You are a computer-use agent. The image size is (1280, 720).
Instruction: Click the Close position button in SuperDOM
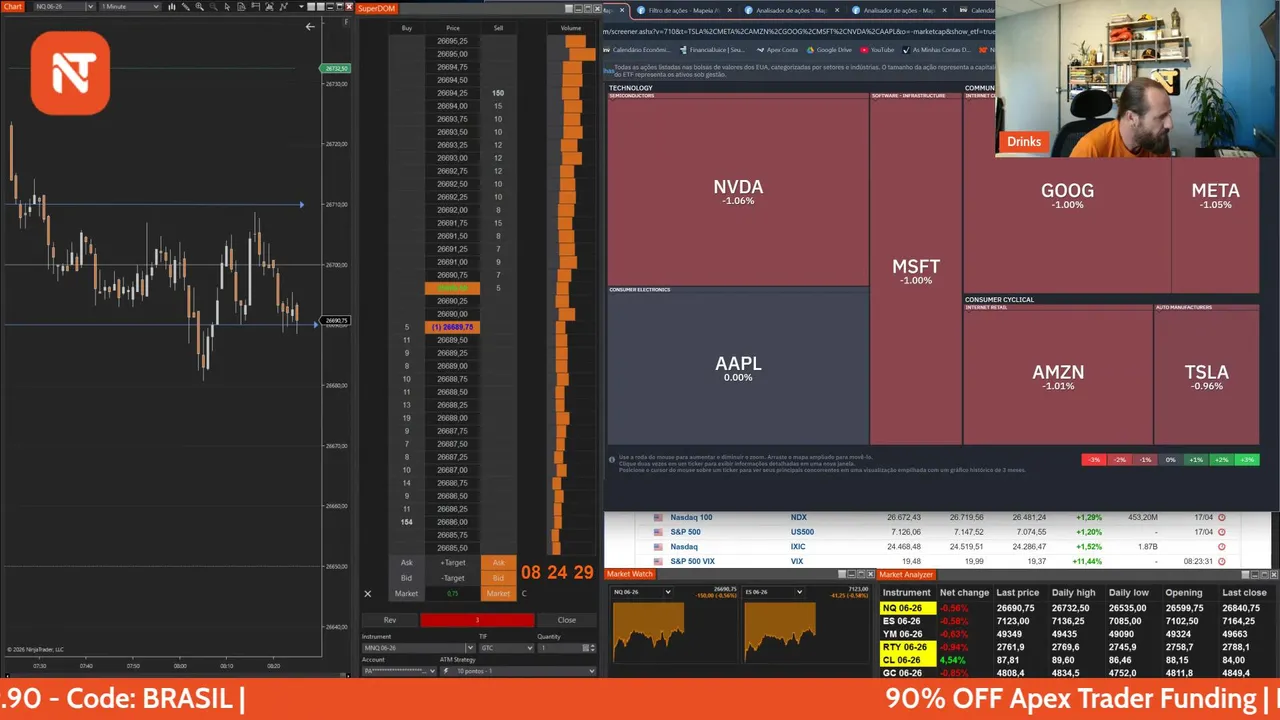click(567, 620)
